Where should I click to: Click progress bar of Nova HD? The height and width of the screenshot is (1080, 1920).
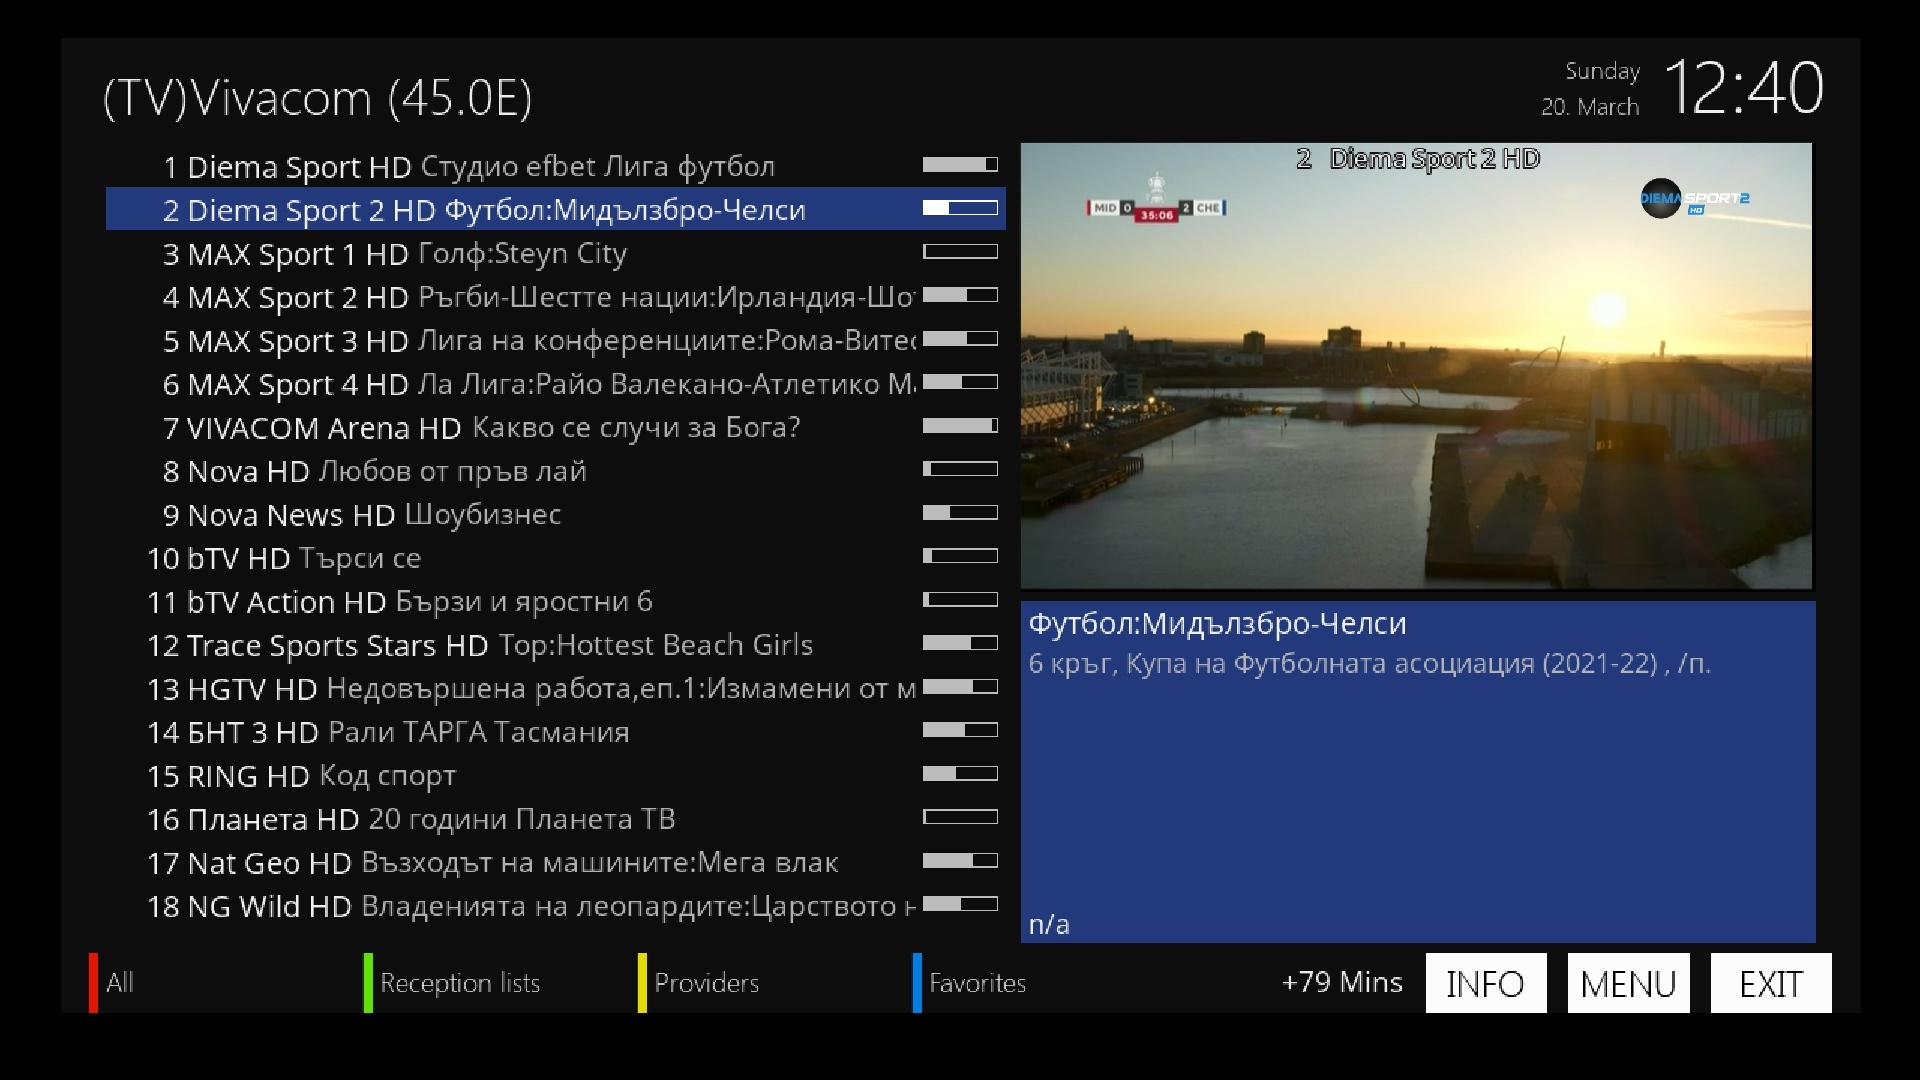pos(960,468)
